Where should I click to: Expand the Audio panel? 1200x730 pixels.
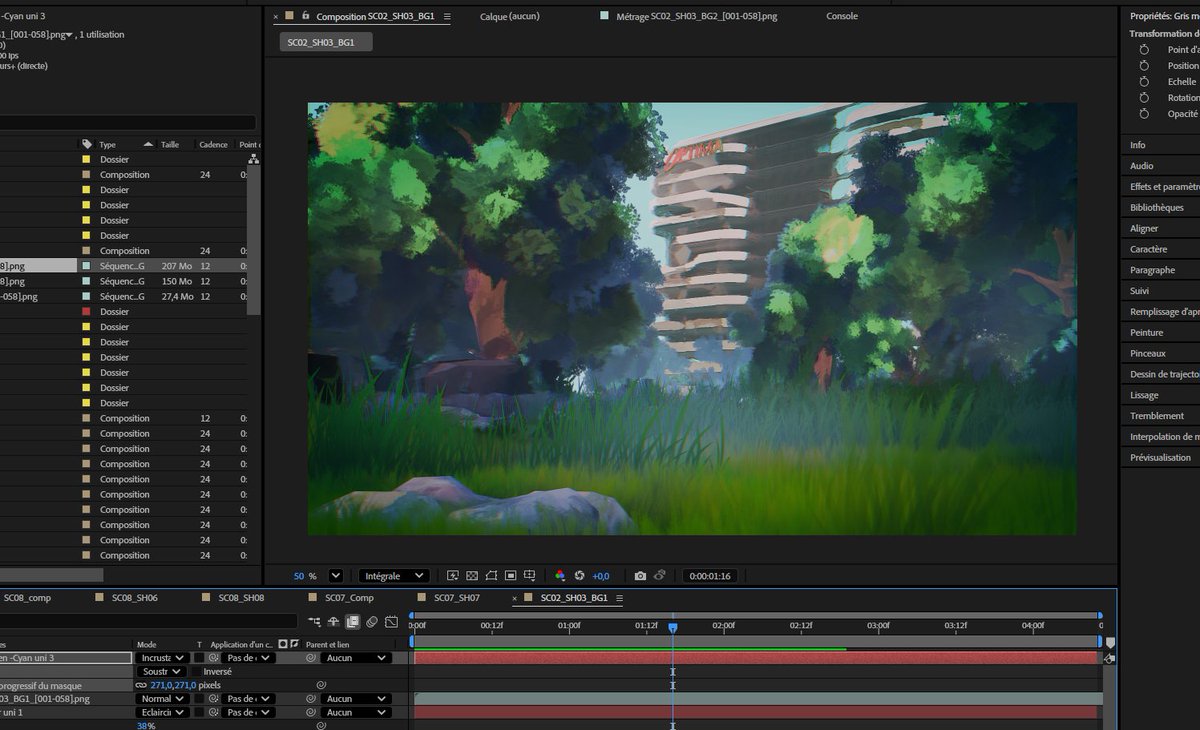pos(1141,166)
